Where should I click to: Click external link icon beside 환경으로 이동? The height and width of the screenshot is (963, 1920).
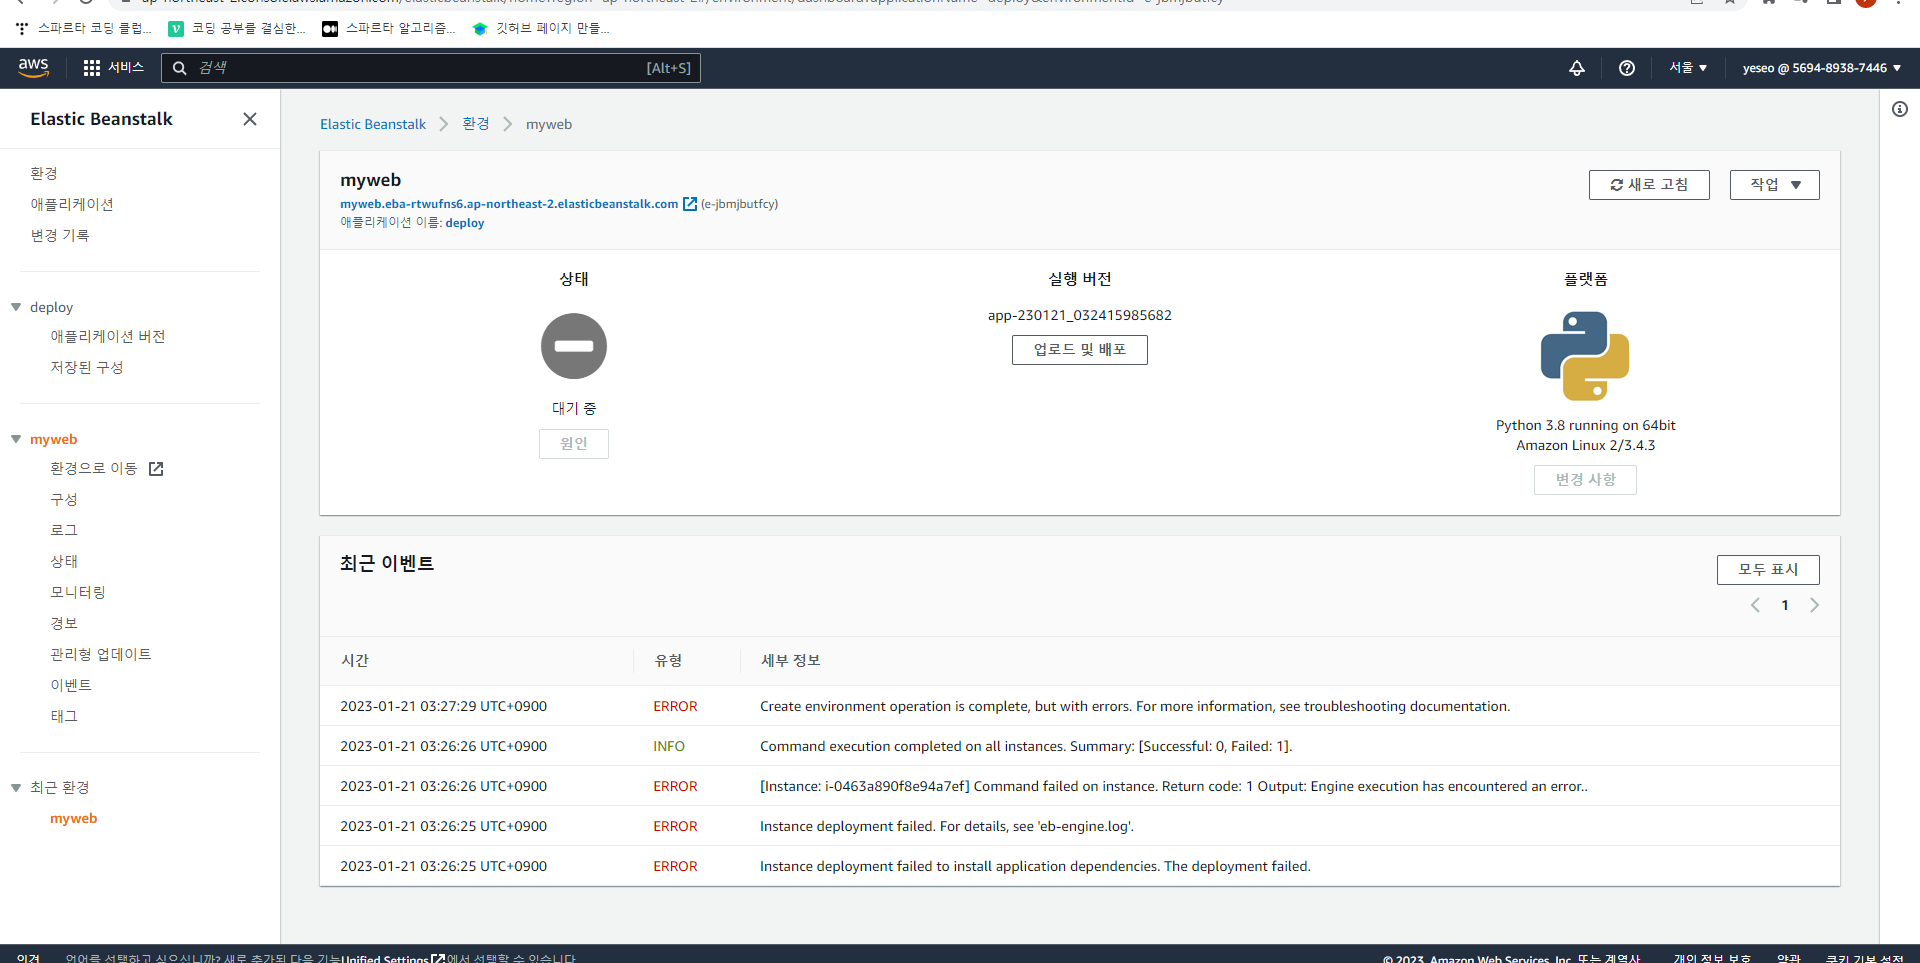click(x=156, y=469)
